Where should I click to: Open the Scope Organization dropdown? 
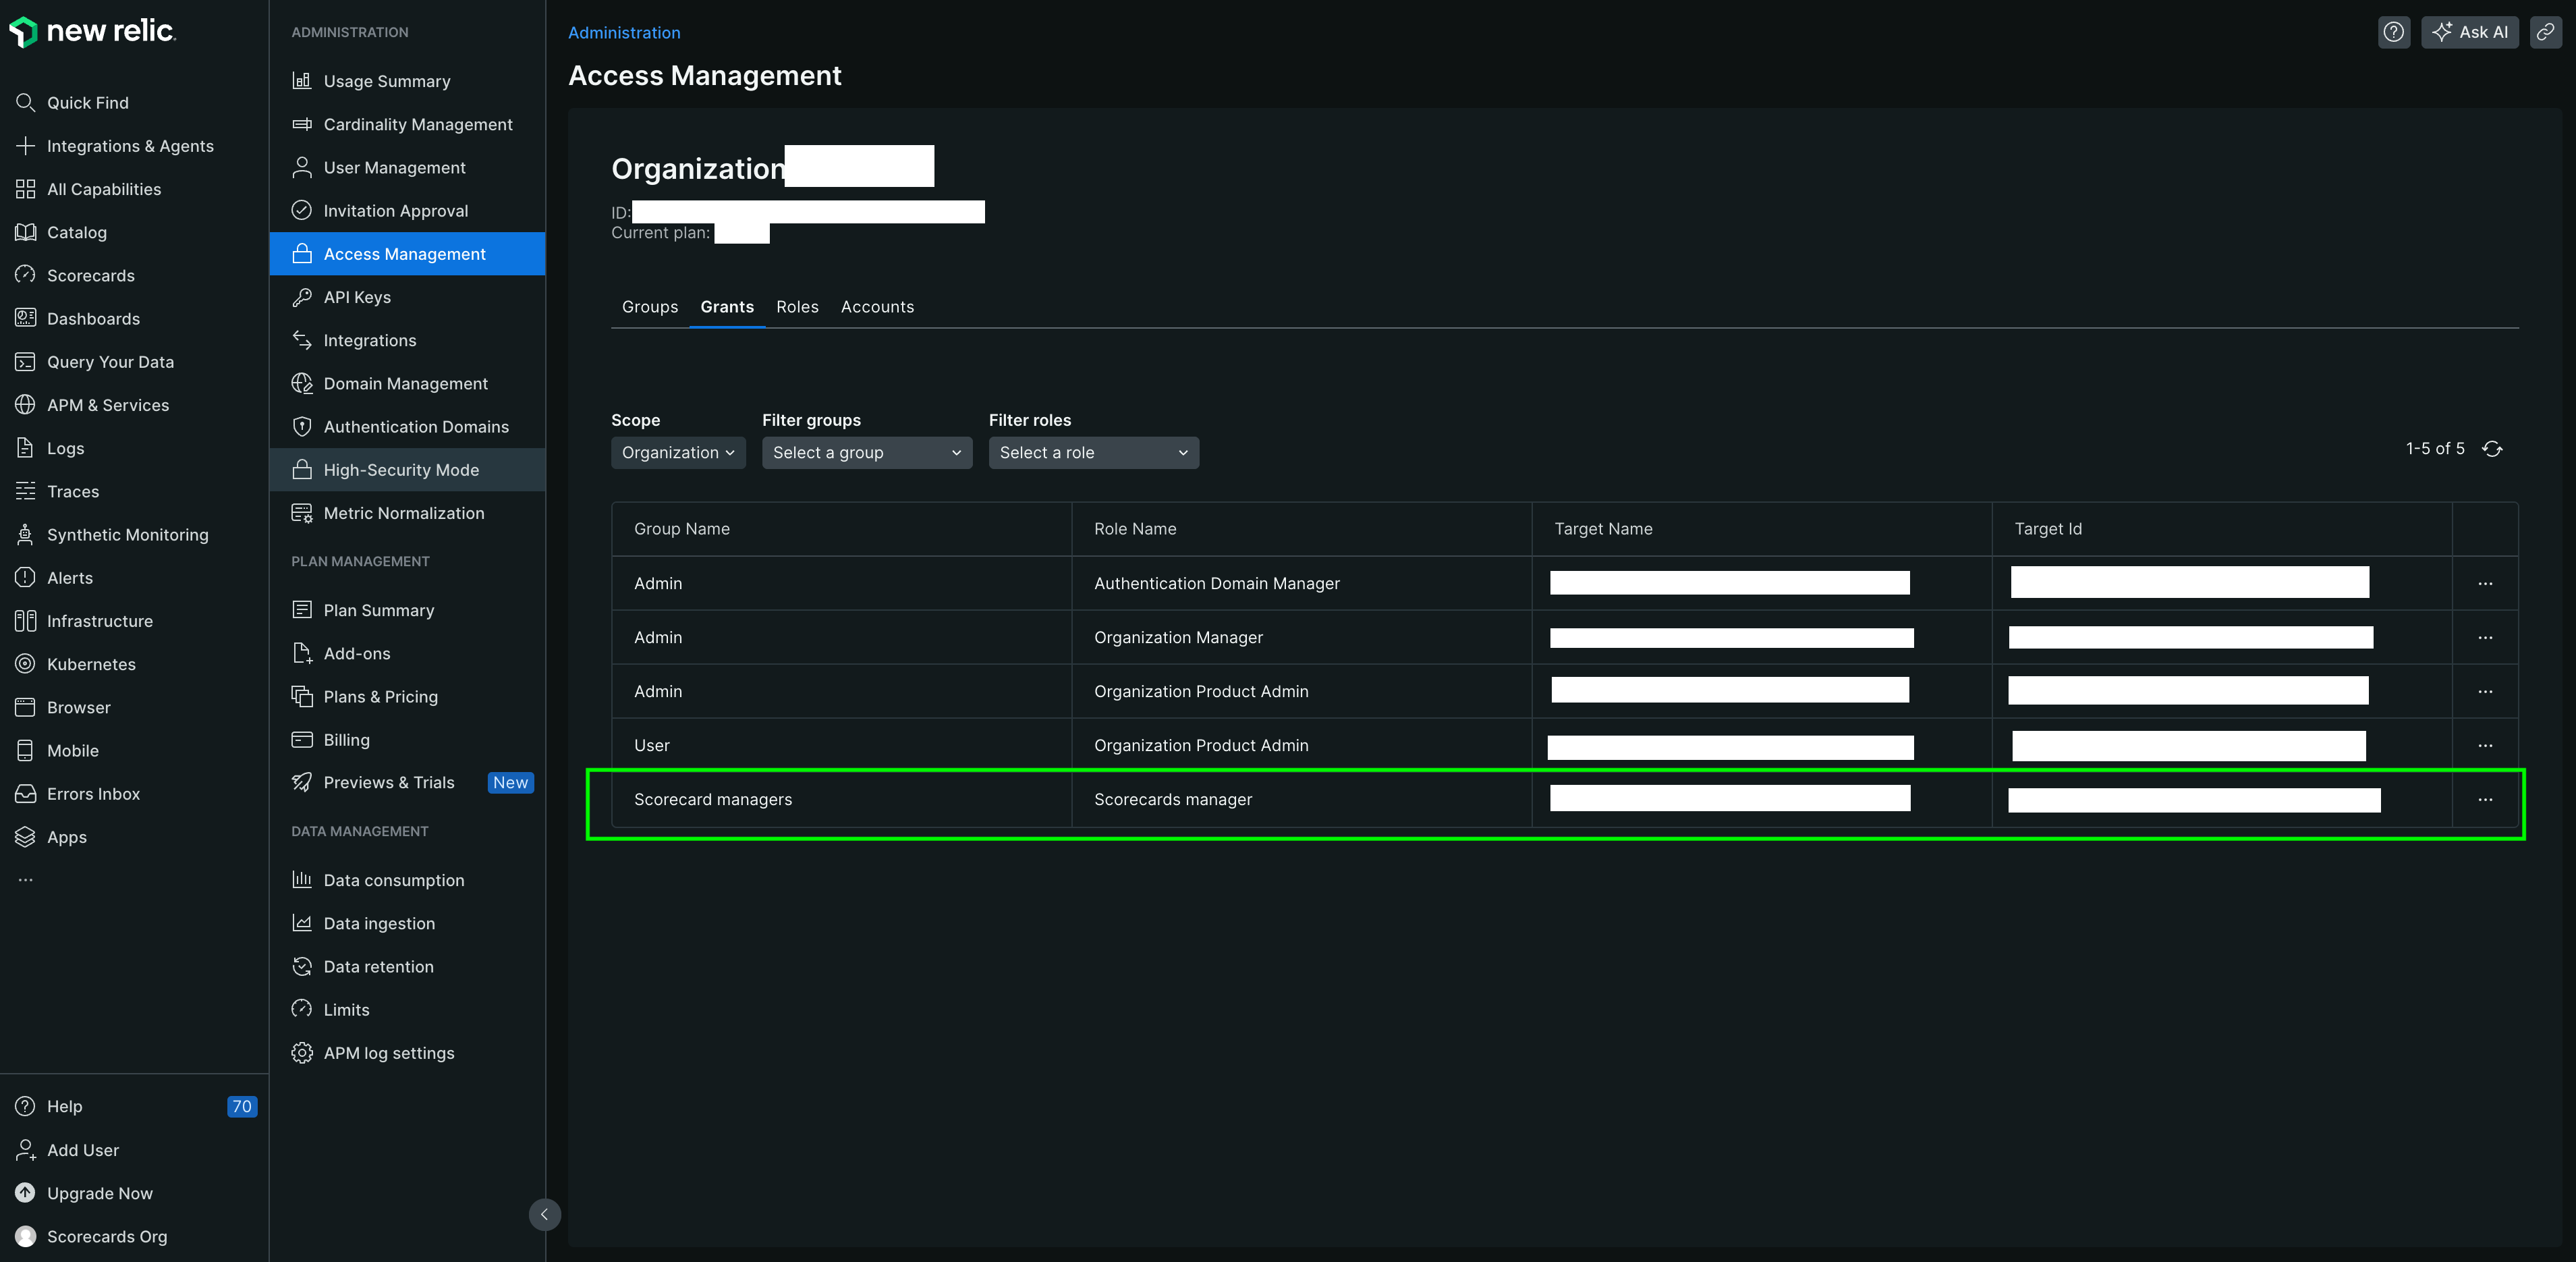[x=677, y=452]
